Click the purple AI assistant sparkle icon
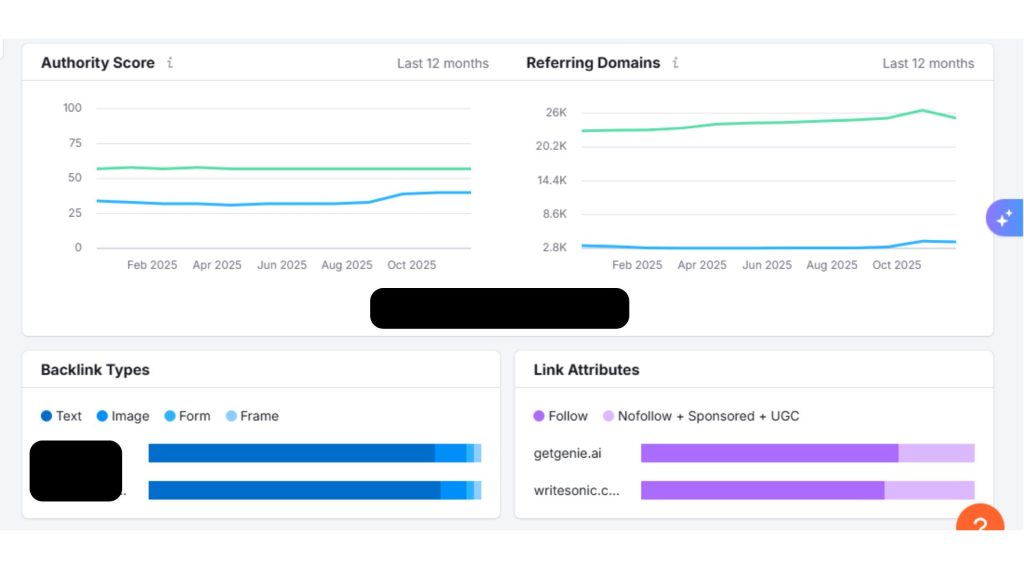The width and height of the screenshot is (1024, 576). pos(1004,217)
